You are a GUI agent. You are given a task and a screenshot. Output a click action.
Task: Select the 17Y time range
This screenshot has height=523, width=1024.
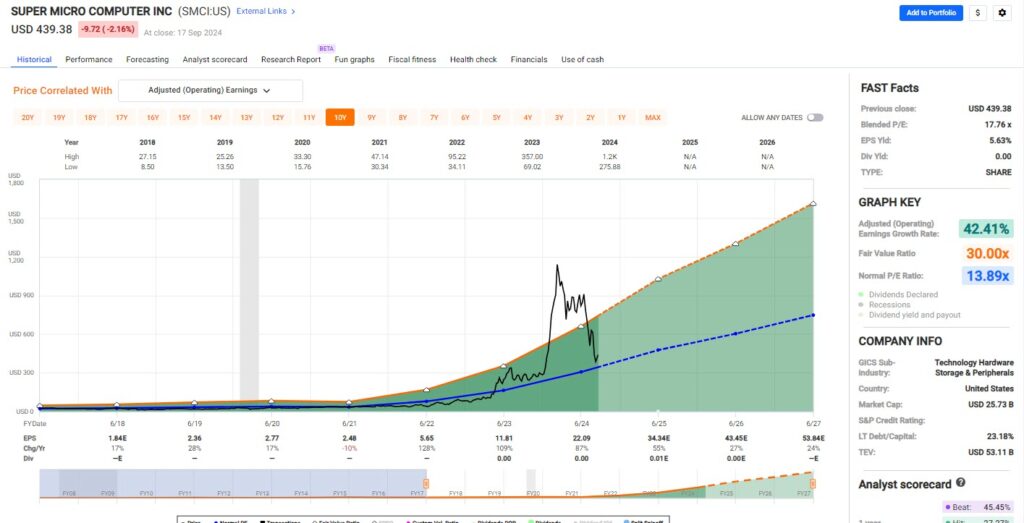121,118
